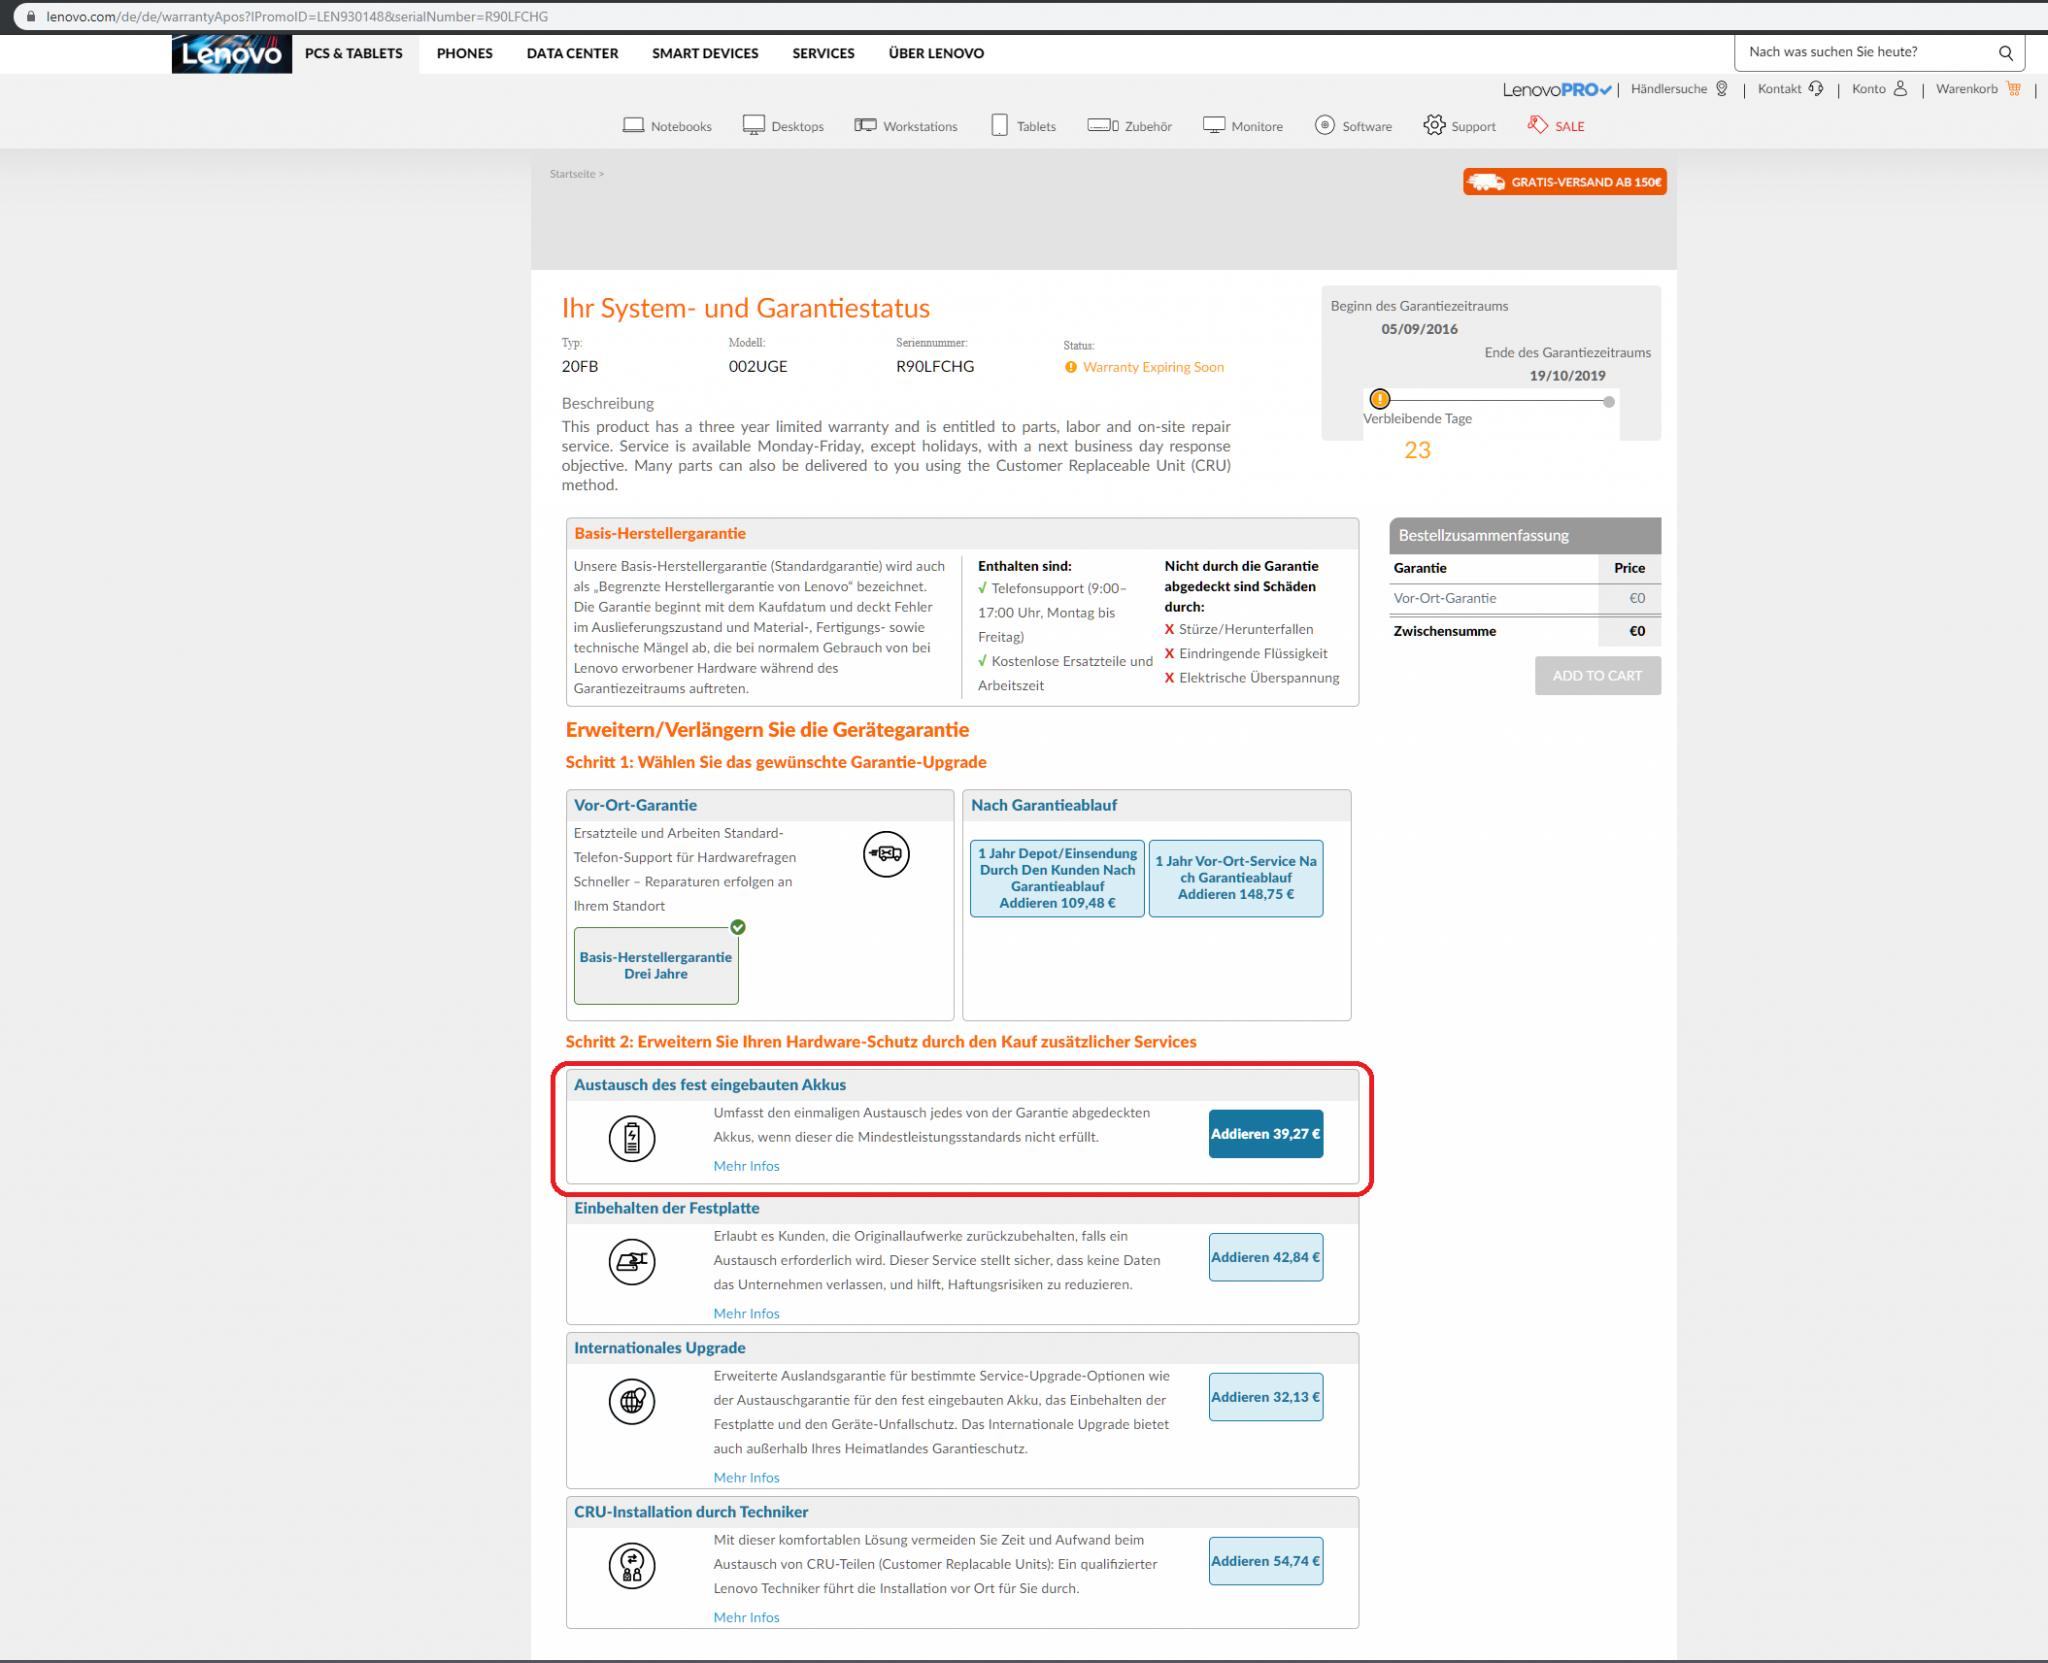The width and height of the screenshot is (2048, 1663).
Task: Click the Kontakt link text
Action: click(x=1779, y=89)
